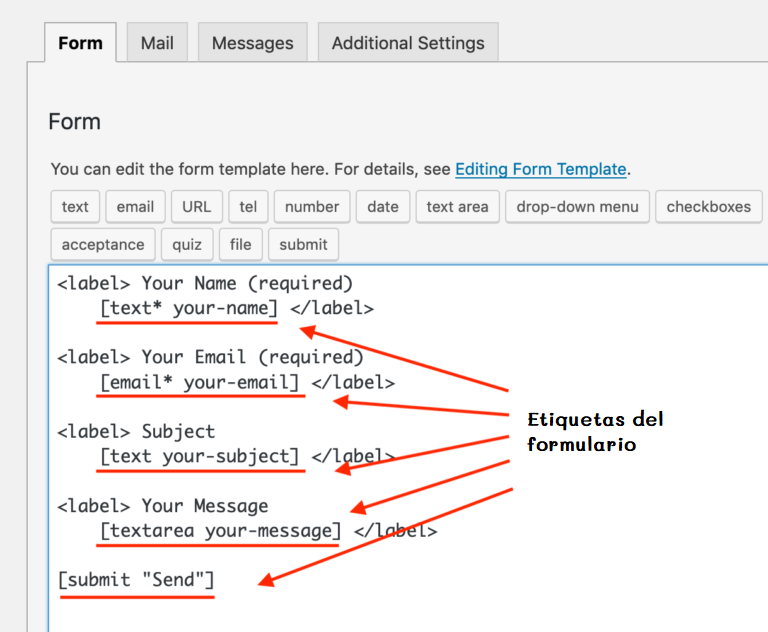Image resolution: width=768 pixels, height=632 pixels.
Task: Click the checkboxes tag button
Action: click(x=708, y=207)
